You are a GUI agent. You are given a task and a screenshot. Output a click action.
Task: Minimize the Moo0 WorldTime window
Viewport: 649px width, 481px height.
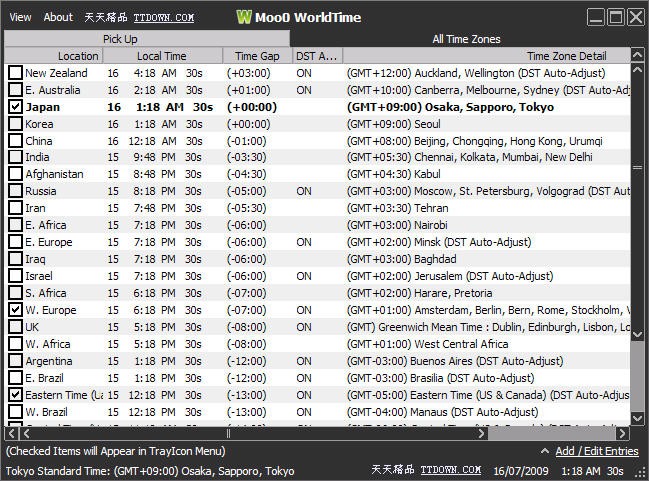596,17
